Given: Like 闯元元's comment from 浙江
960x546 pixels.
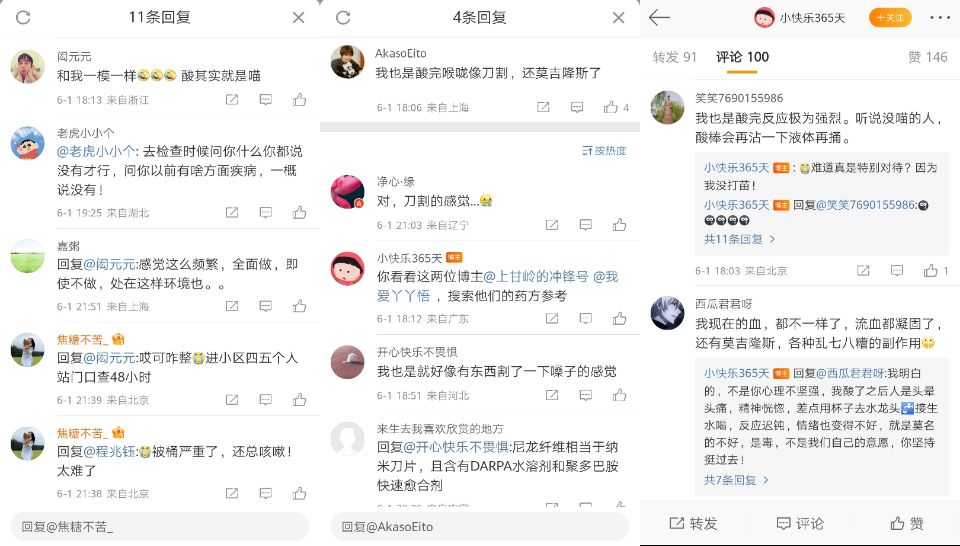Looking at the screenshot, I should [299, 99].
